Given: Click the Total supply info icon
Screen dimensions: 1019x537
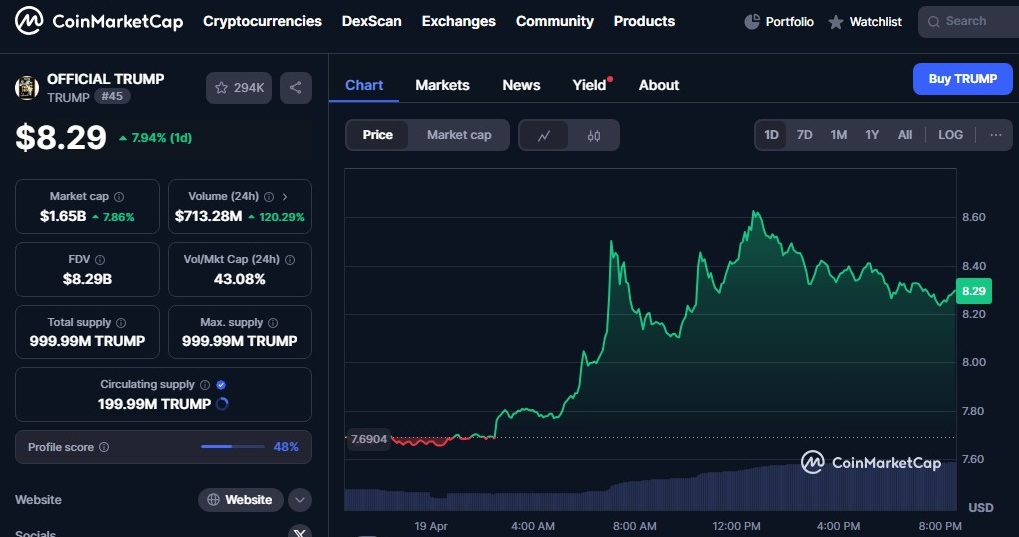Looking at the screenshot, I should coord(121,323).
